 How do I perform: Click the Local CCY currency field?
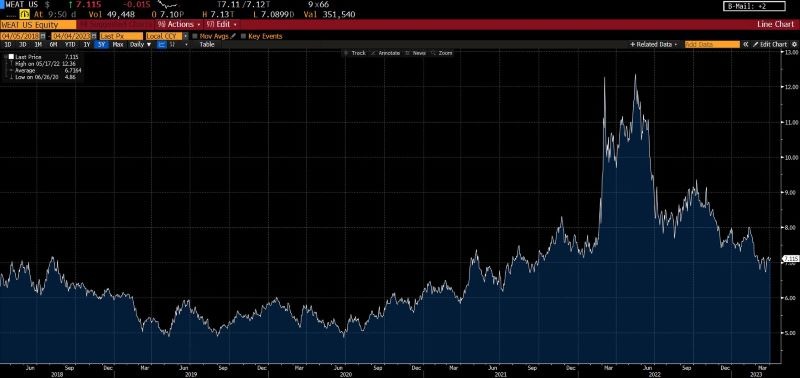click(x=164, y=36)
